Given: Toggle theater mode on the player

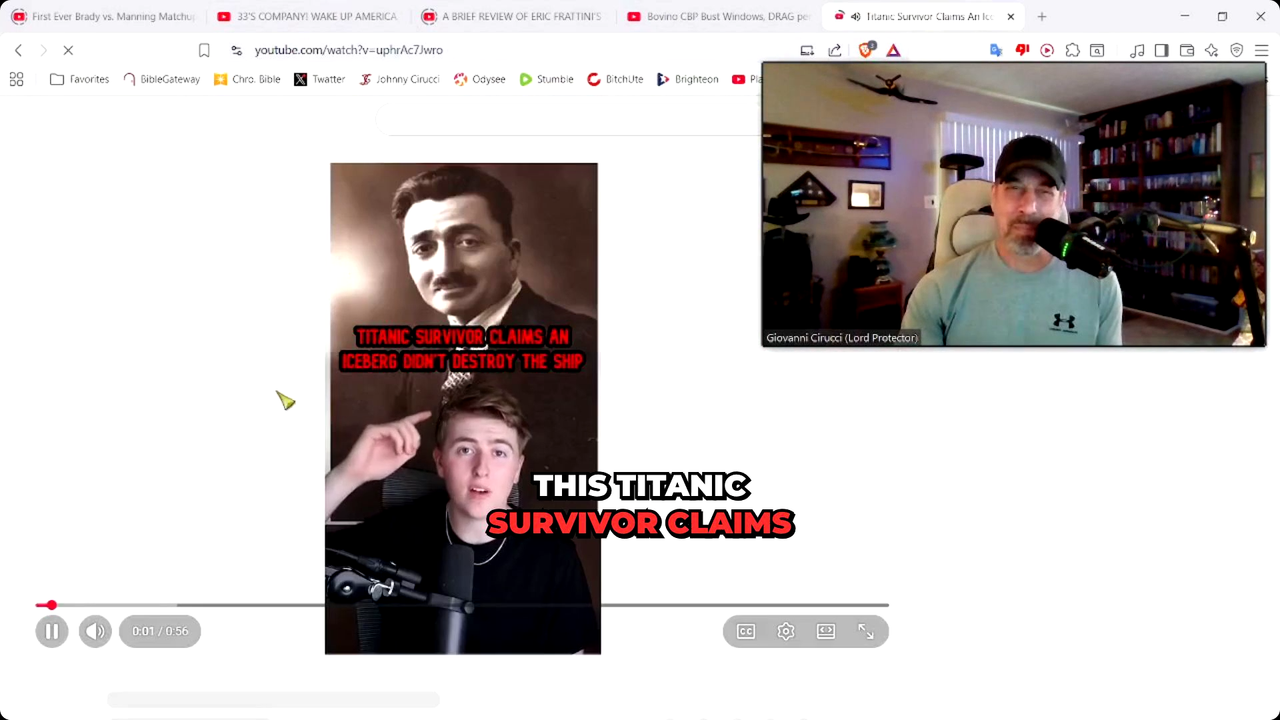Looking at the screenshot, I should [826, 631].
